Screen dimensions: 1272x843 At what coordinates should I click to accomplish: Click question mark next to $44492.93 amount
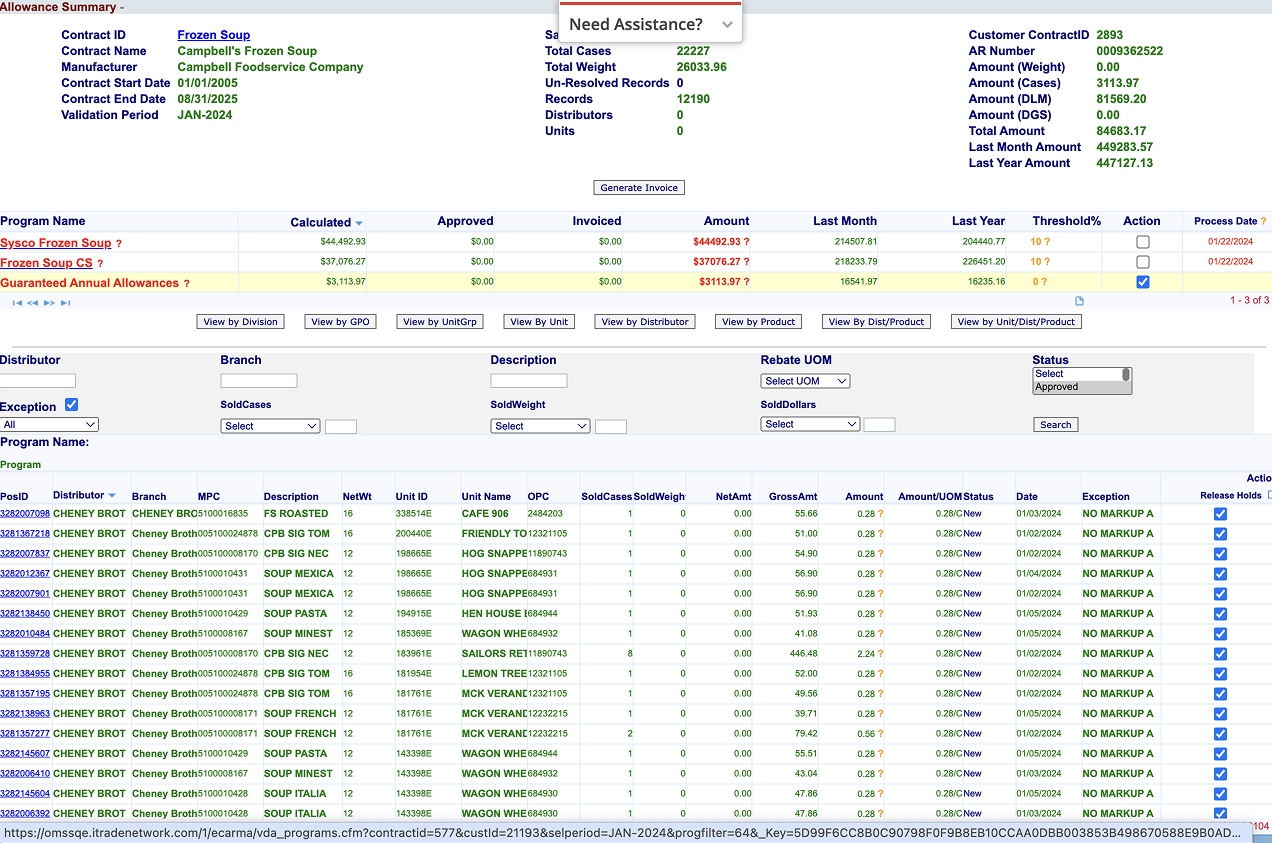point(746,242)
